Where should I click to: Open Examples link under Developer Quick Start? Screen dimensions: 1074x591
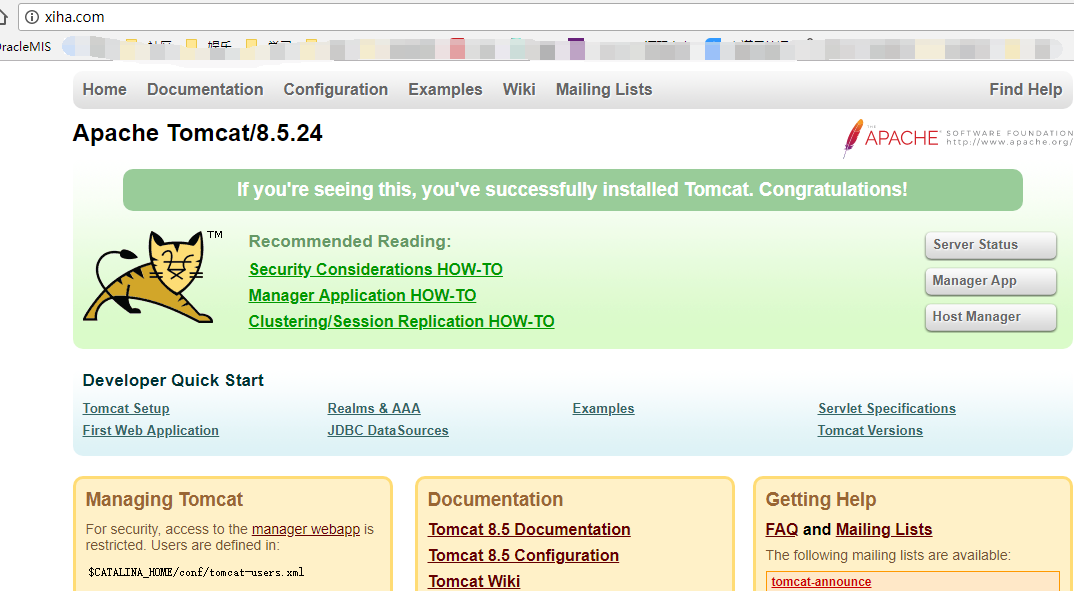click(603, 409)
